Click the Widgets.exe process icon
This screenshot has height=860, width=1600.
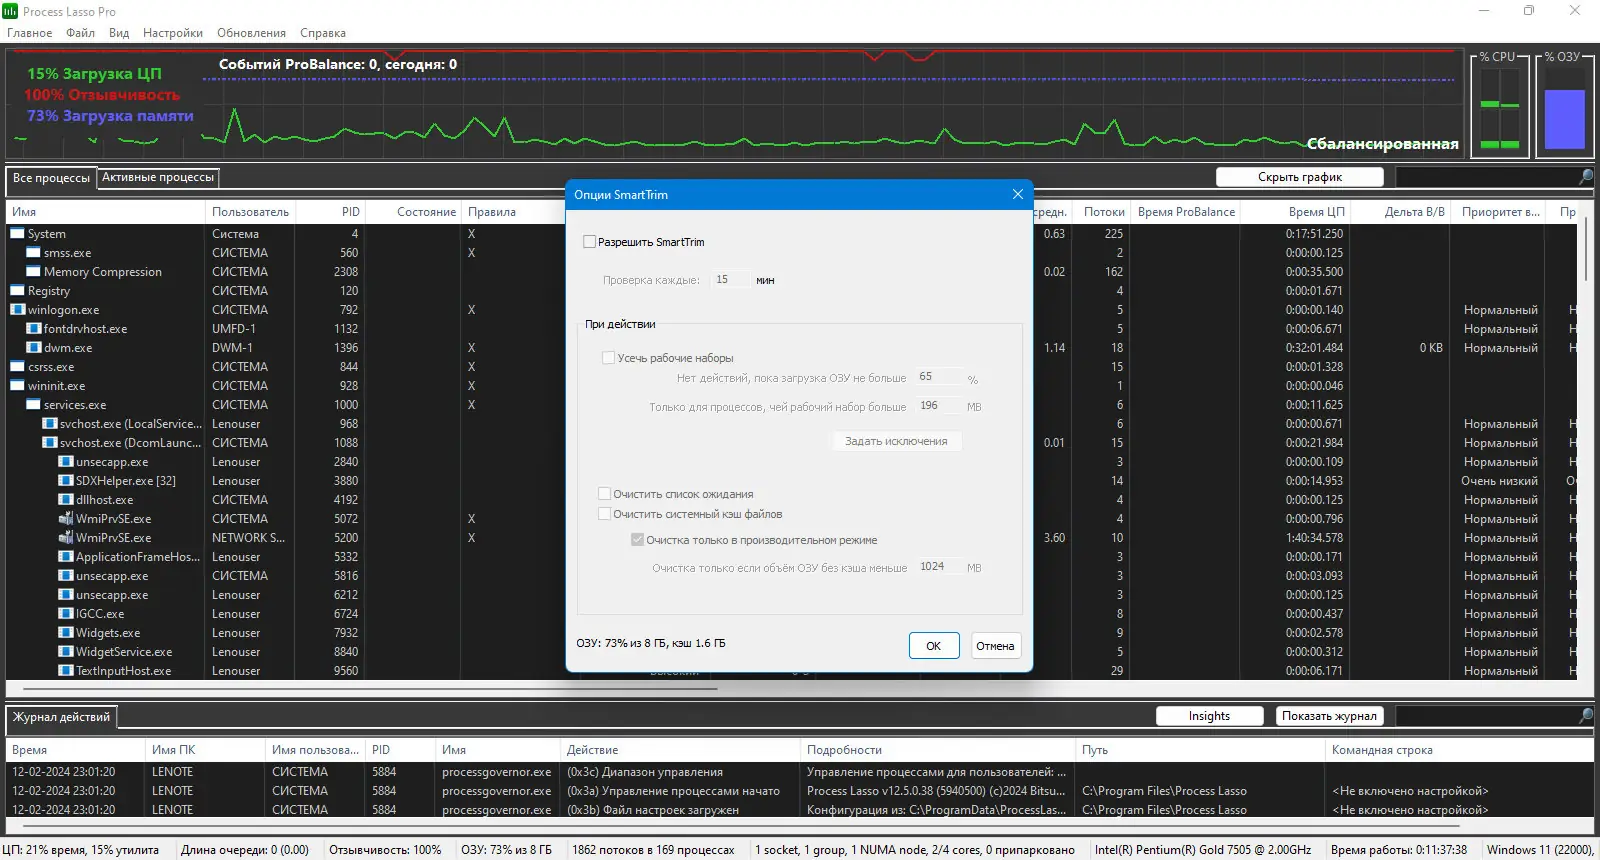click(65, 633)
